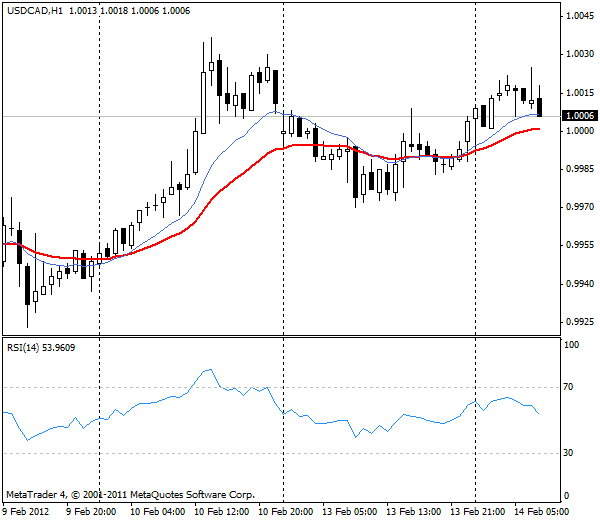Click the 0.9985 price axis label

click(x=580, y=169)
